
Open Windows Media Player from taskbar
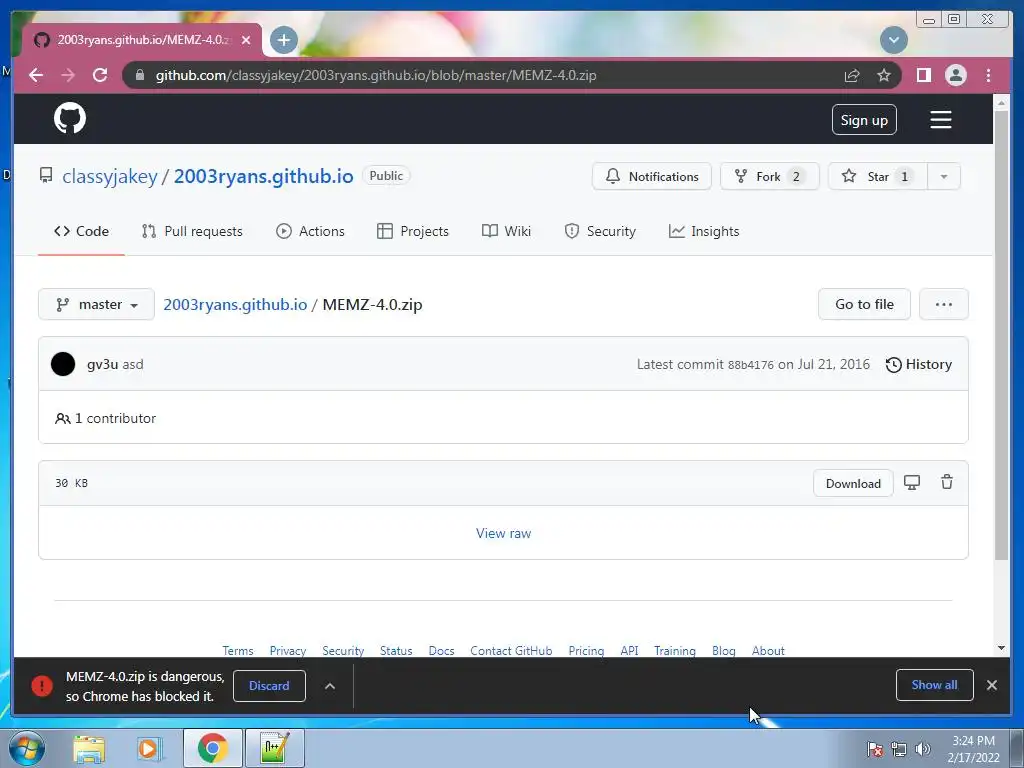149,748
